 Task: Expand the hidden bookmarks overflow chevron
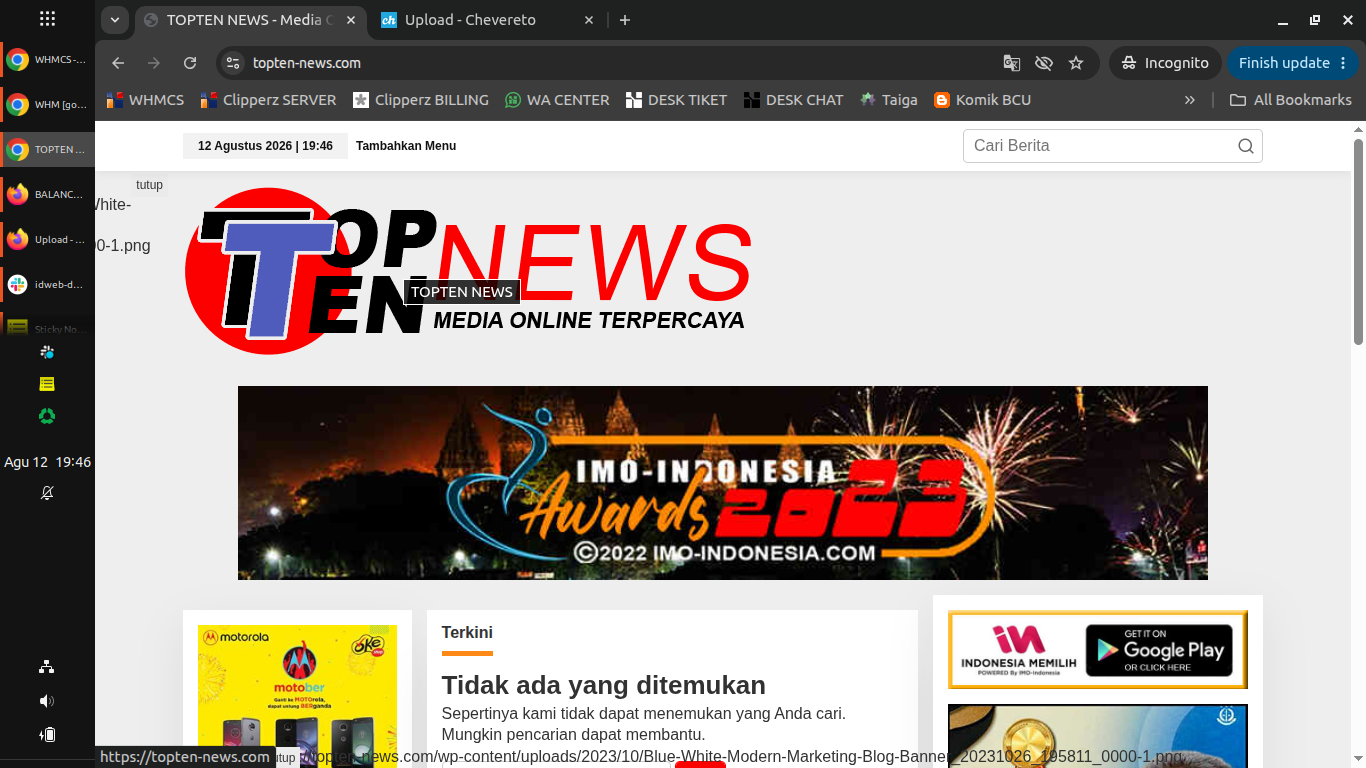coord(1190,100)
